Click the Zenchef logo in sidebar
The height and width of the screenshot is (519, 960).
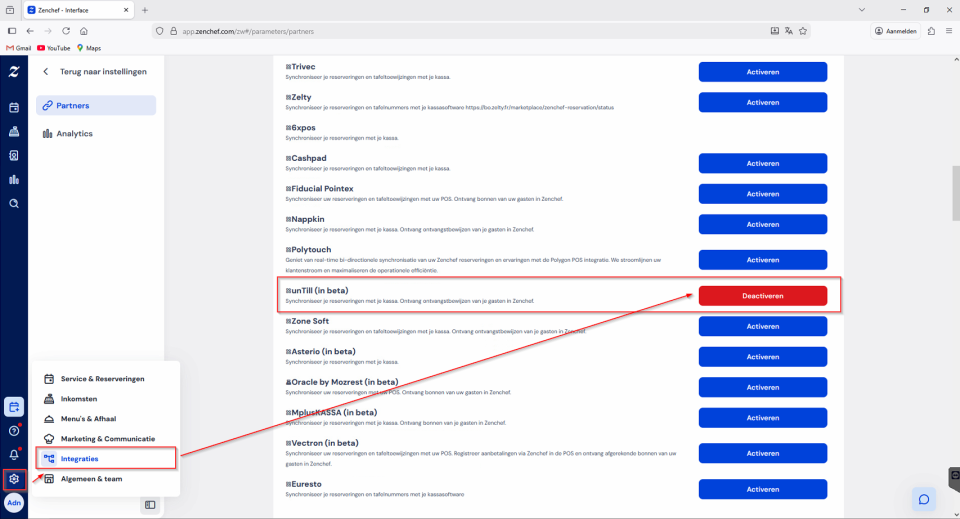(x=13, y=72)
